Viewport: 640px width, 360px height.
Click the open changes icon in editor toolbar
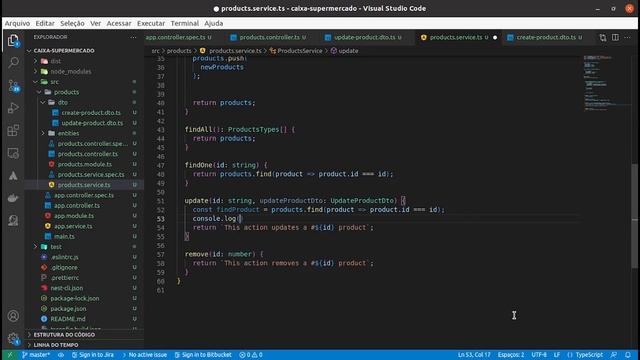(x=603, y=38)
